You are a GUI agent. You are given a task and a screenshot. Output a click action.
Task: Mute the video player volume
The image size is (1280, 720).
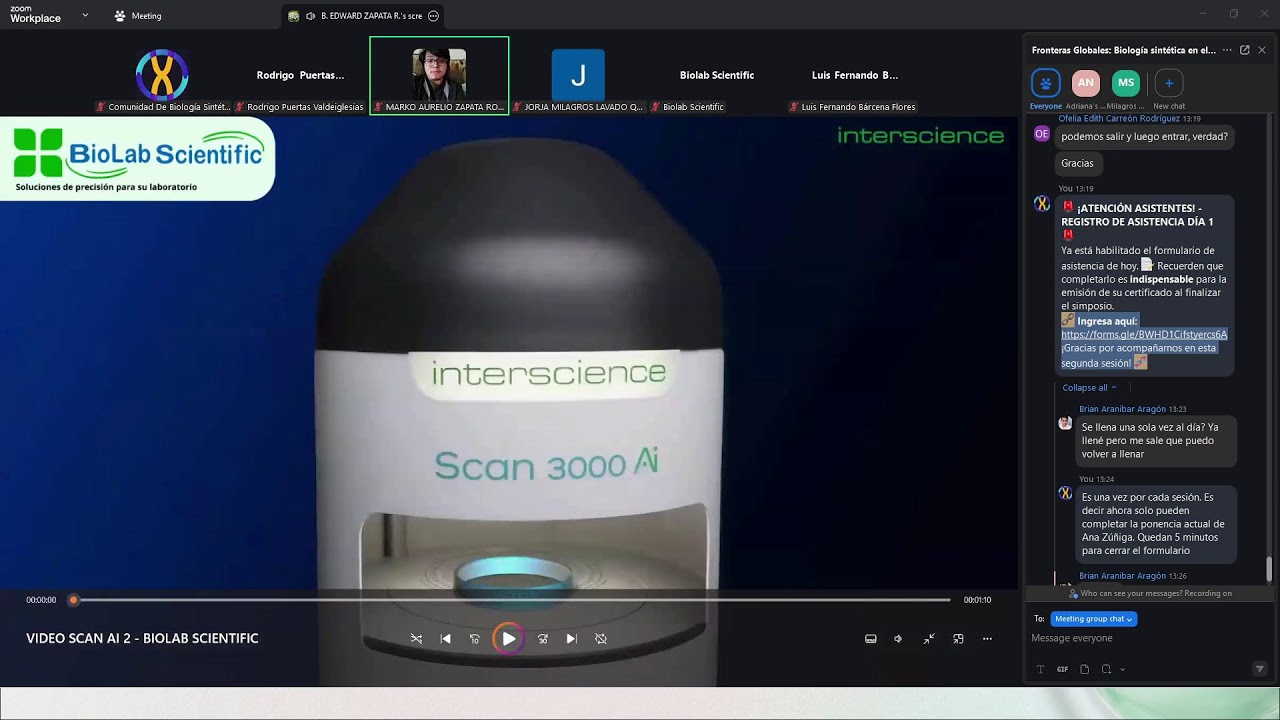click(898, 639)
